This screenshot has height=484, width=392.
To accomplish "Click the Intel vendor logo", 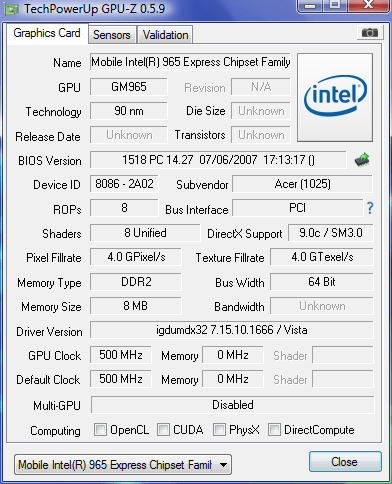I will [335, 97].
